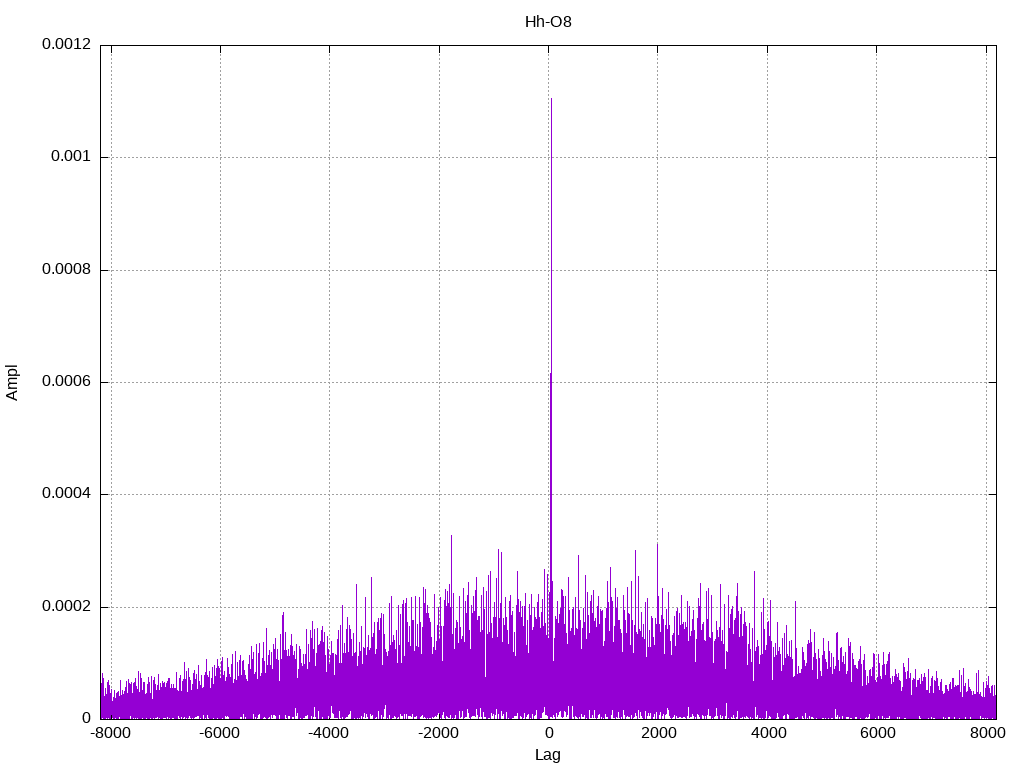Click the 4000 x-axis tick label
This screenshot has width=1024, height=768.
coord(768,733)
